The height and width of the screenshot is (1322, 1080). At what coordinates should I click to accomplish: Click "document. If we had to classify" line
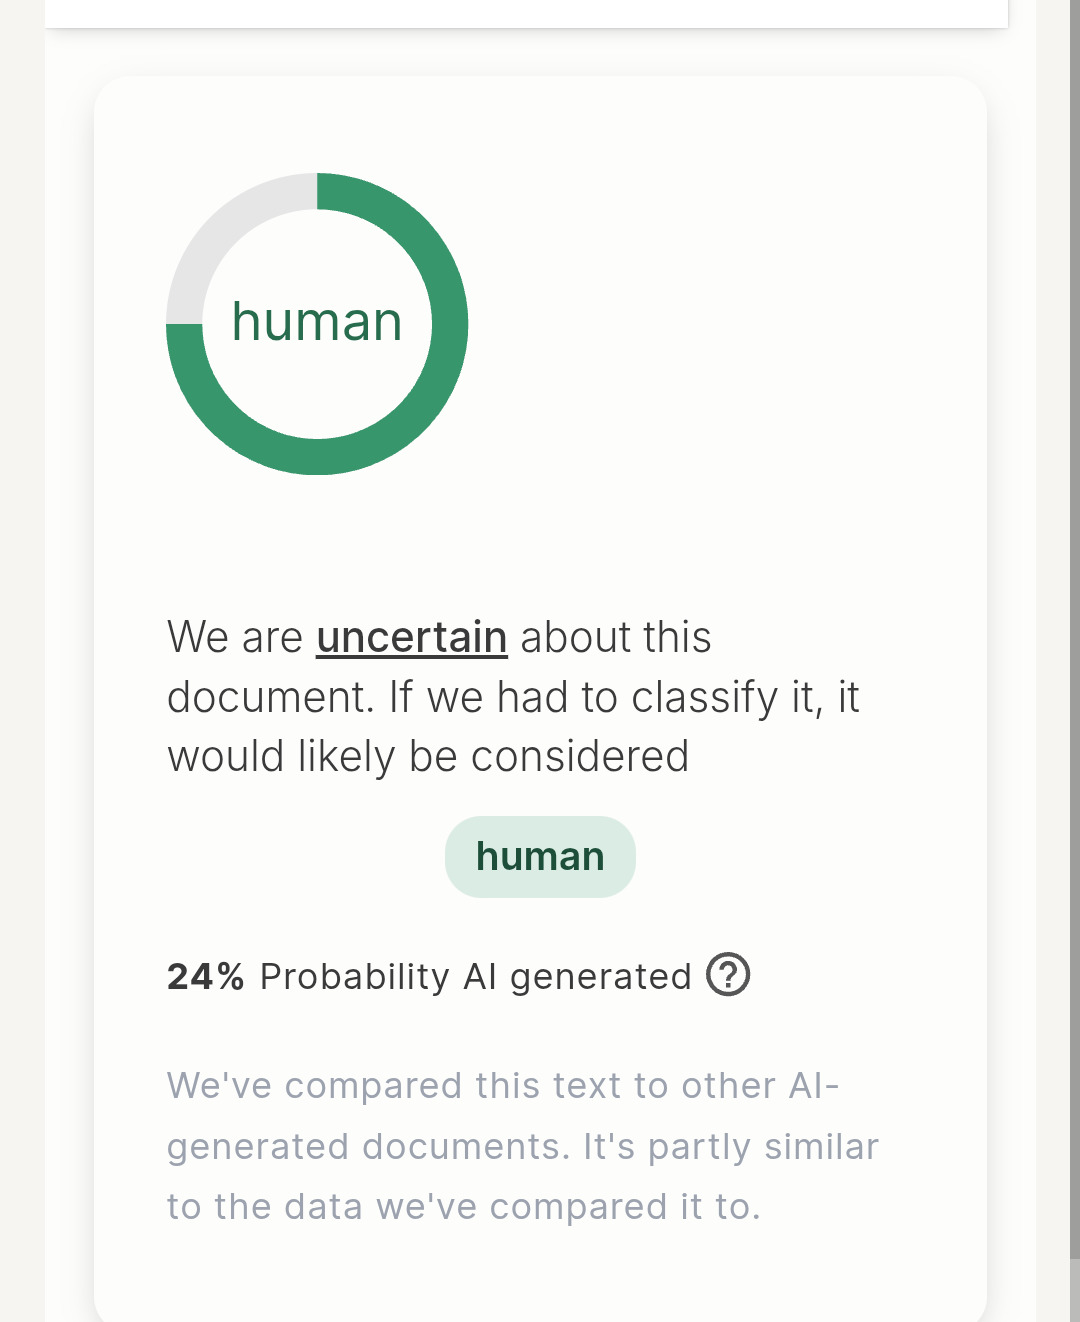512,697
